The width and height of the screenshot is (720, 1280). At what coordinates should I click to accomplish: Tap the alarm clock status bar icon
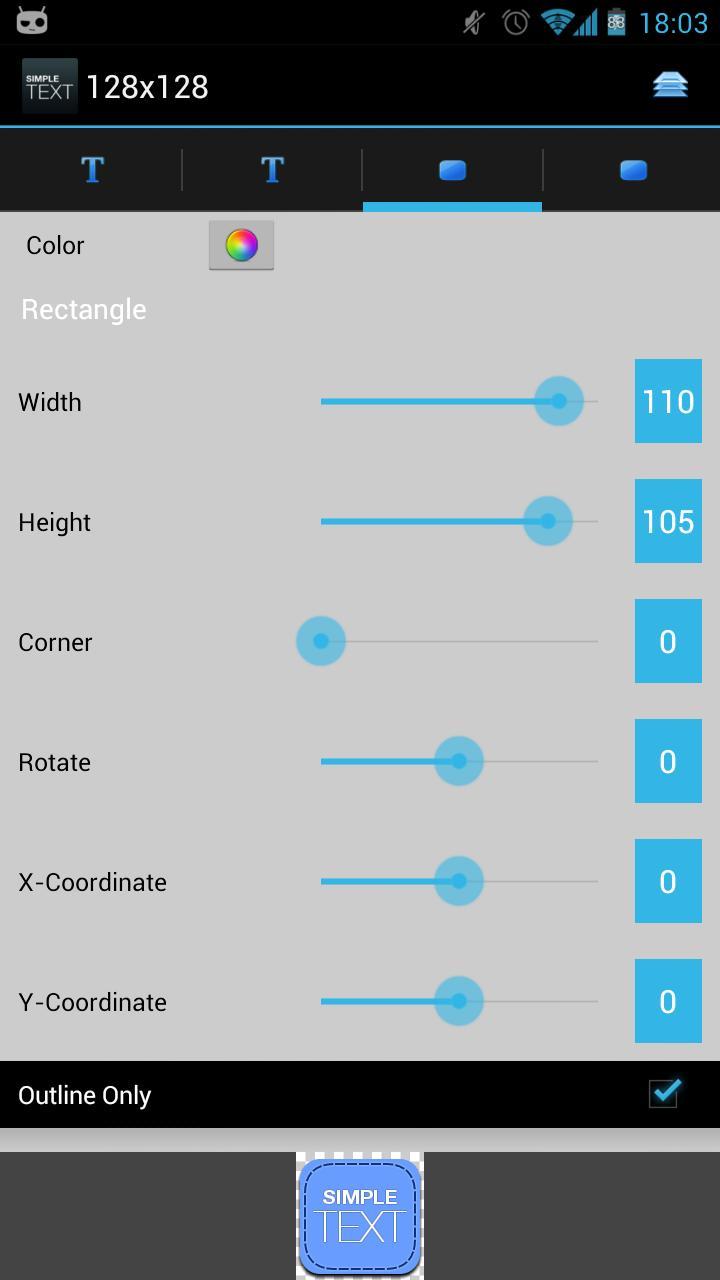[x=516, y=22]
